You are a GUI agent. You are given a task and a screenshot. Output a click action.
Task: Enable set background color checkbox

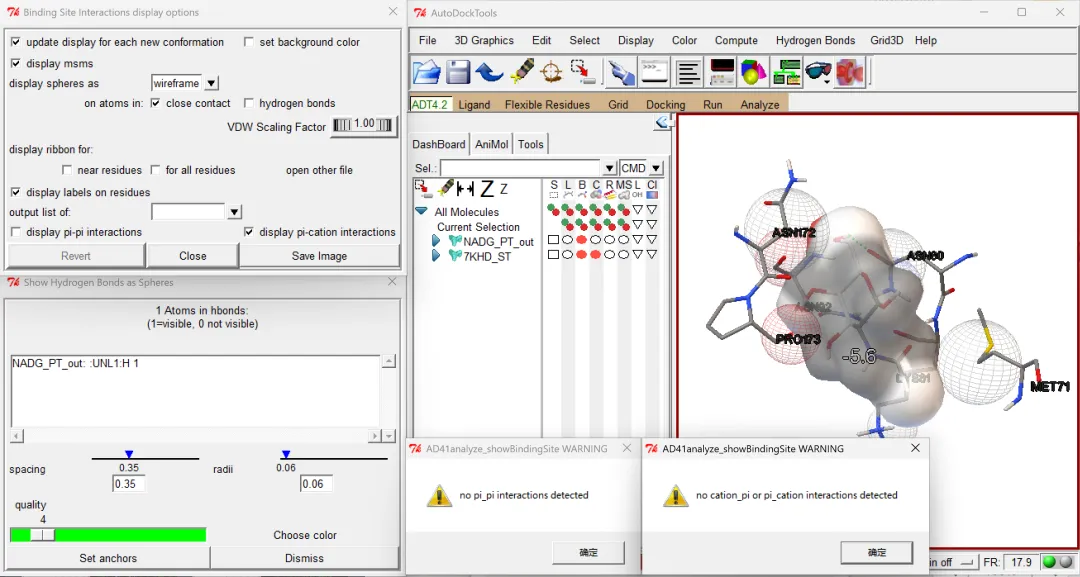tap(249, 42)
